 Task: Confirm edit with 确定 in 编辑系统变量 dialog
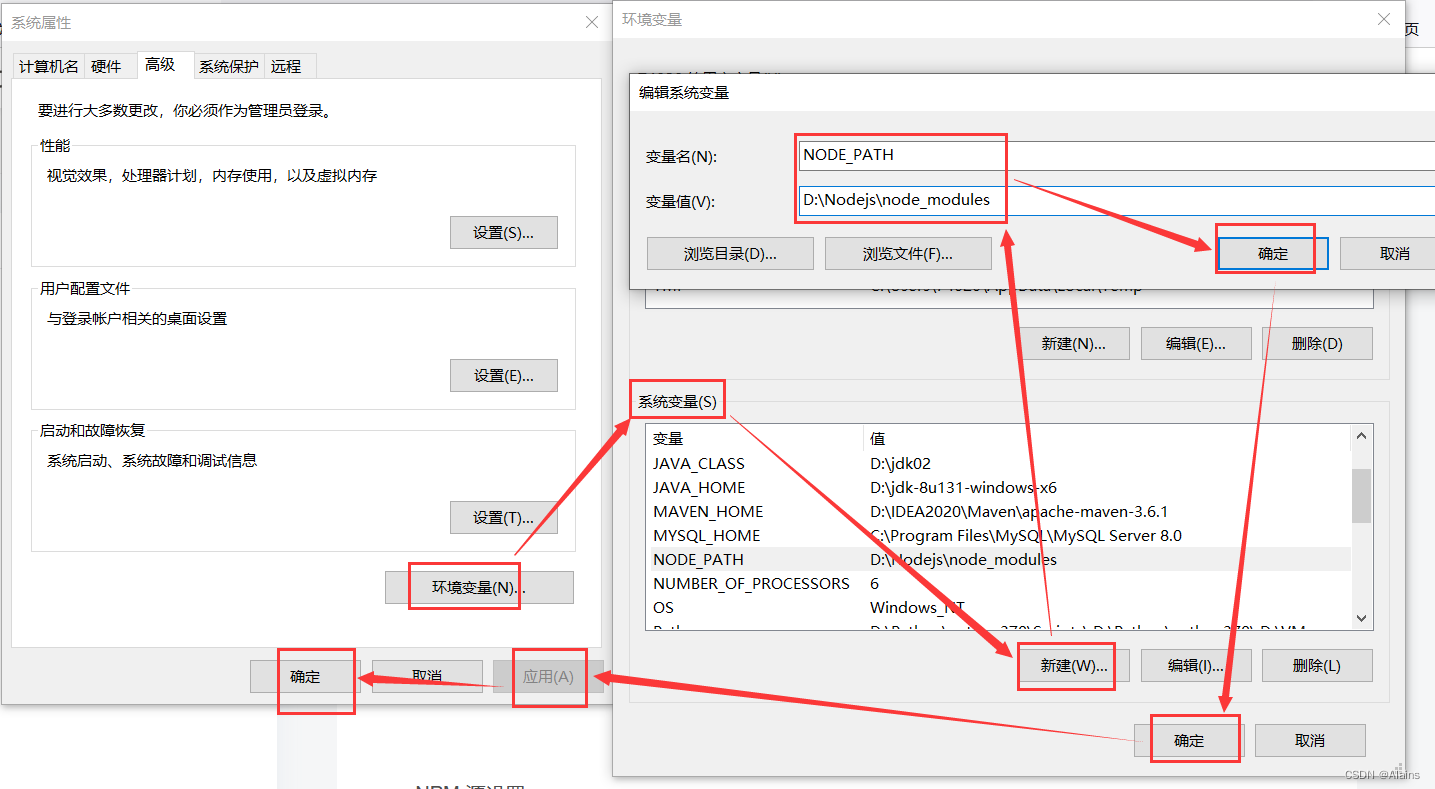click(x=1270, y=252)
